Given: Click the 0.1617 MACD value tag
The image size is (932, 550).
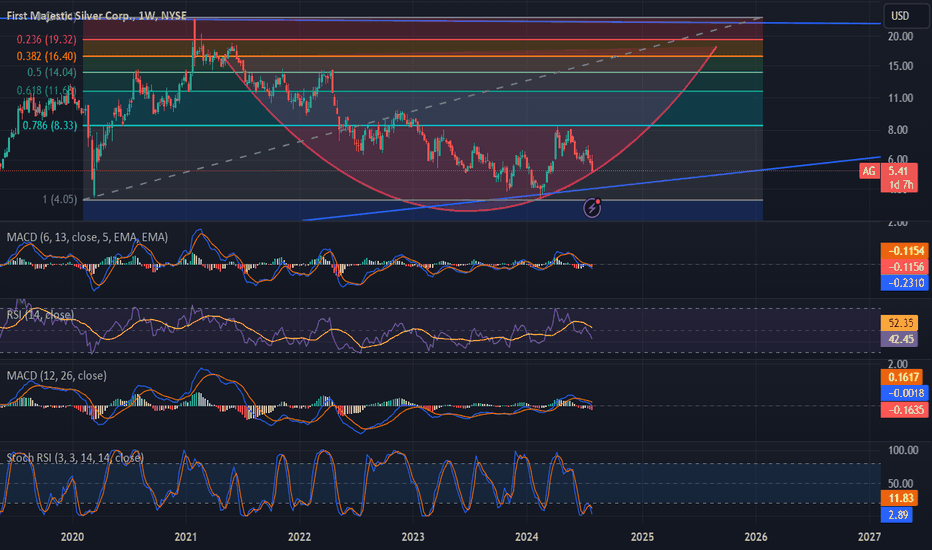Looking at the screenshot, I should [x=902, y=377].
